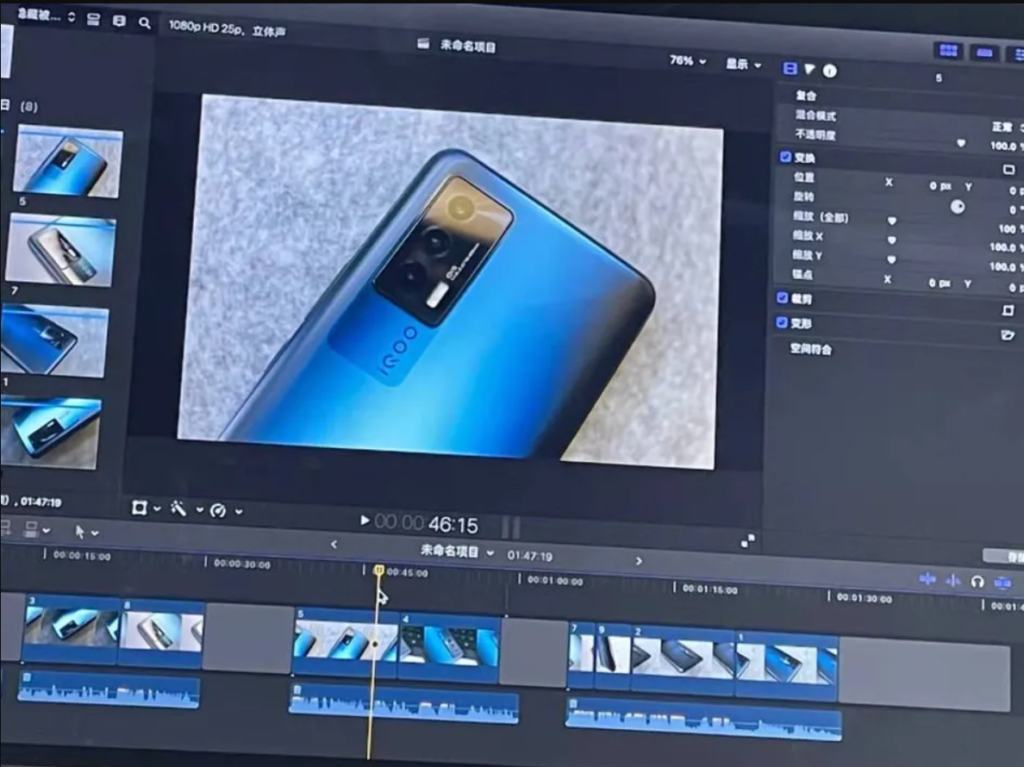This screenshot has width=1024, height=767.
Task: Click the crop on-screen control icon
Action: point(1008,310)
